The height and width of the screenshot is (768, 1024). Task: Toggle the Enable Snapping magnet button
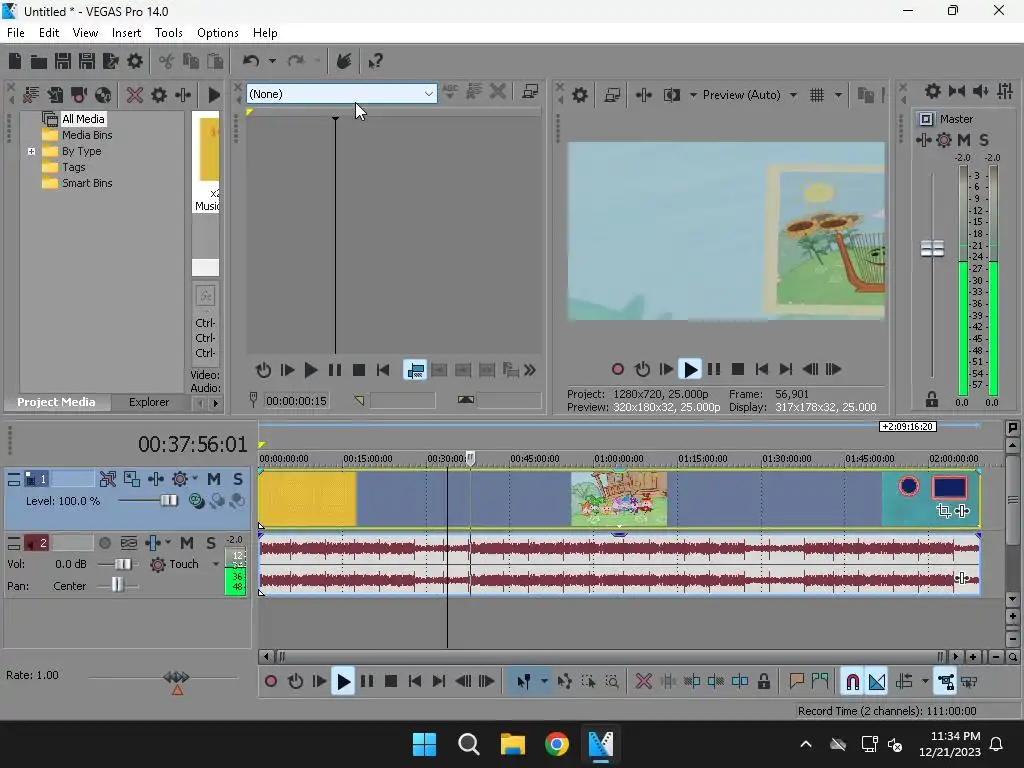pyautogui.click(x=852, y=681)
